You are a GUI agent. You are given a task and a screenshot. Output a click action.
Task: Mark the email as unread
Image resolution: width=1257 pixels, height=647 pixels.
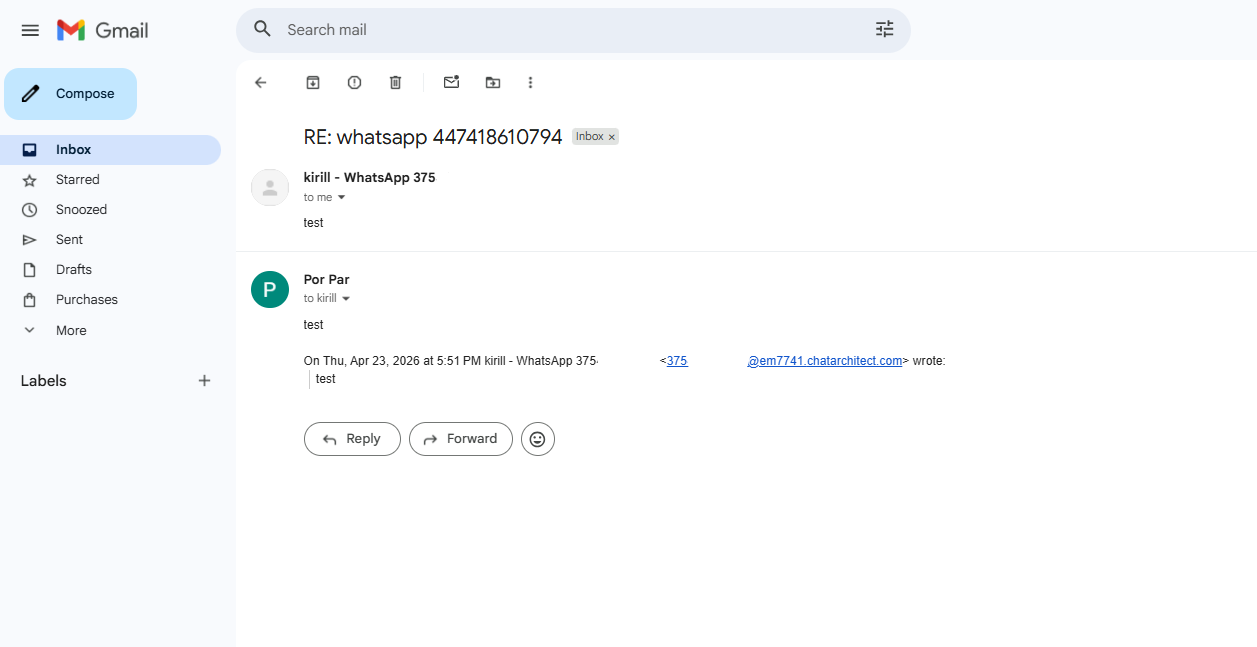tap(451, 83)
